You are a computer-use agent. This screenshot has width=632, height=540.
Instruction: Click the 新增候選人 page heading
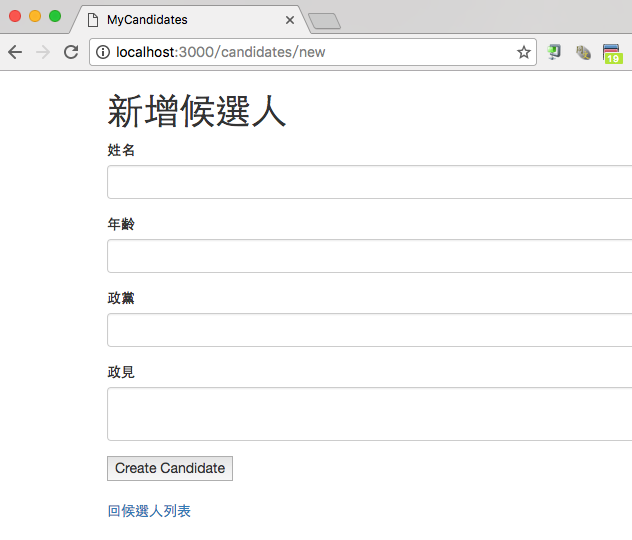[197, 111]
